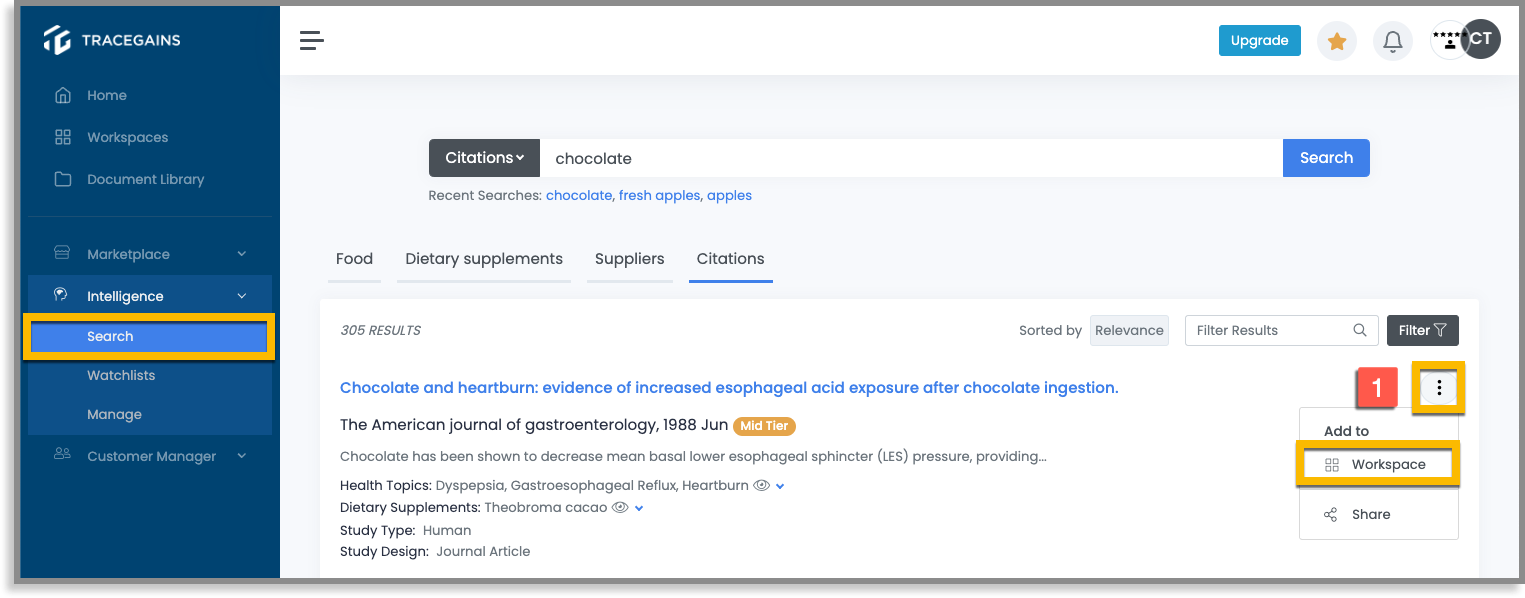The height and width of the screenshot is (598, 1525).
Task: Click the magnifier in Filter Results
Action: click(1359, 330)
